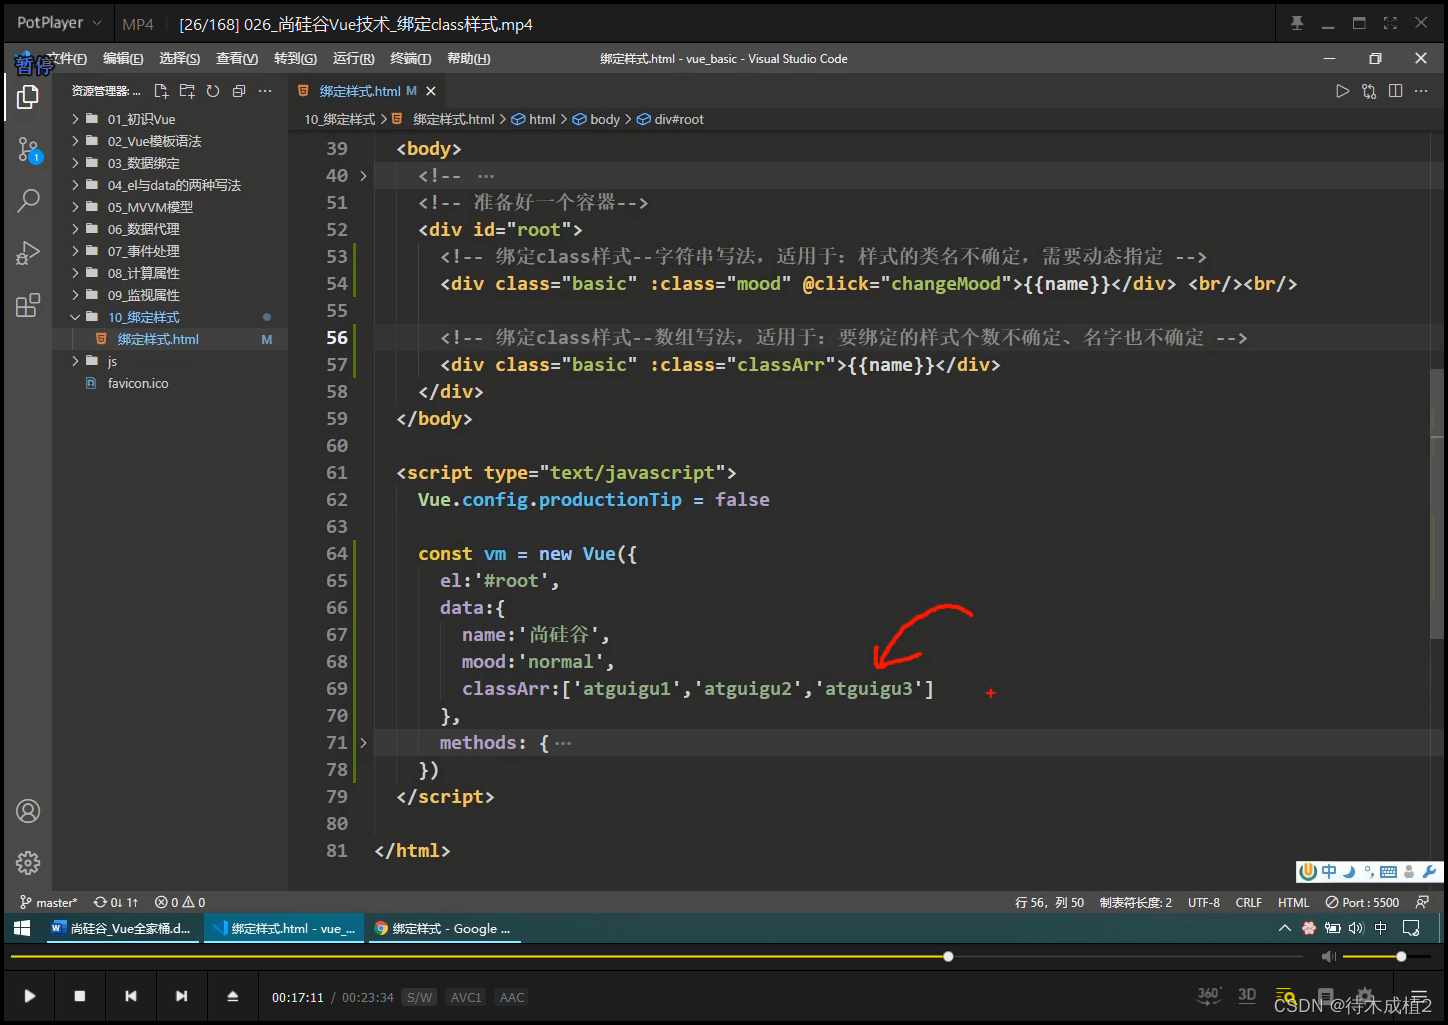Open the 查看(V) menu
Image resolution: width=1448 pixels, height=1025 pixels.
pos(237,59)
